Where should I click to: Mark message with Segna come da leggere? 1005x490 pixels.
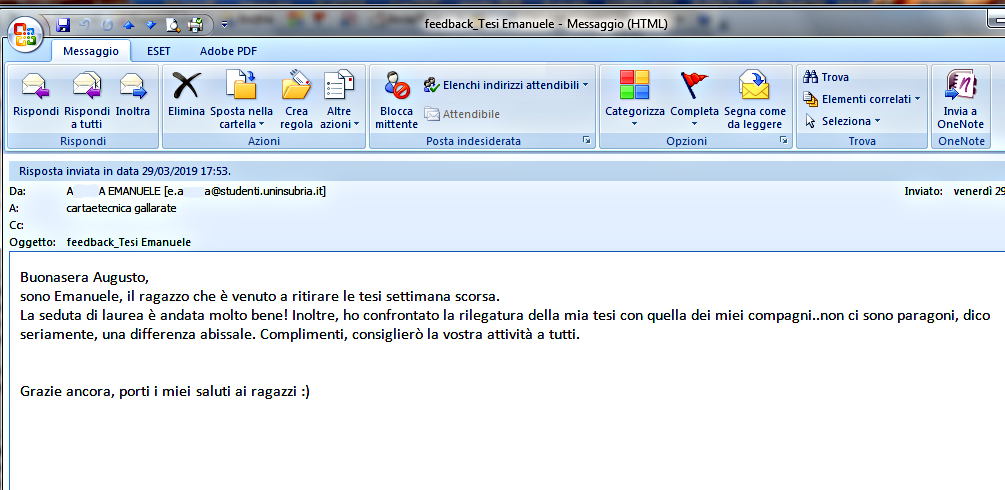point(755,99)
